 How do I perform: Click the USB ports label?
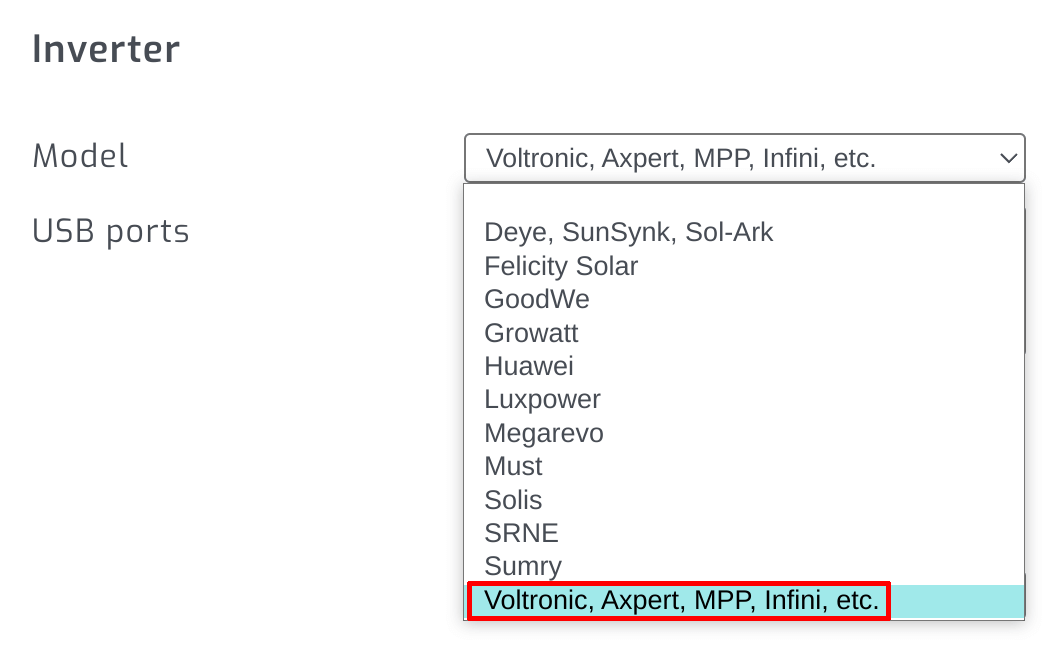[111, 231]
